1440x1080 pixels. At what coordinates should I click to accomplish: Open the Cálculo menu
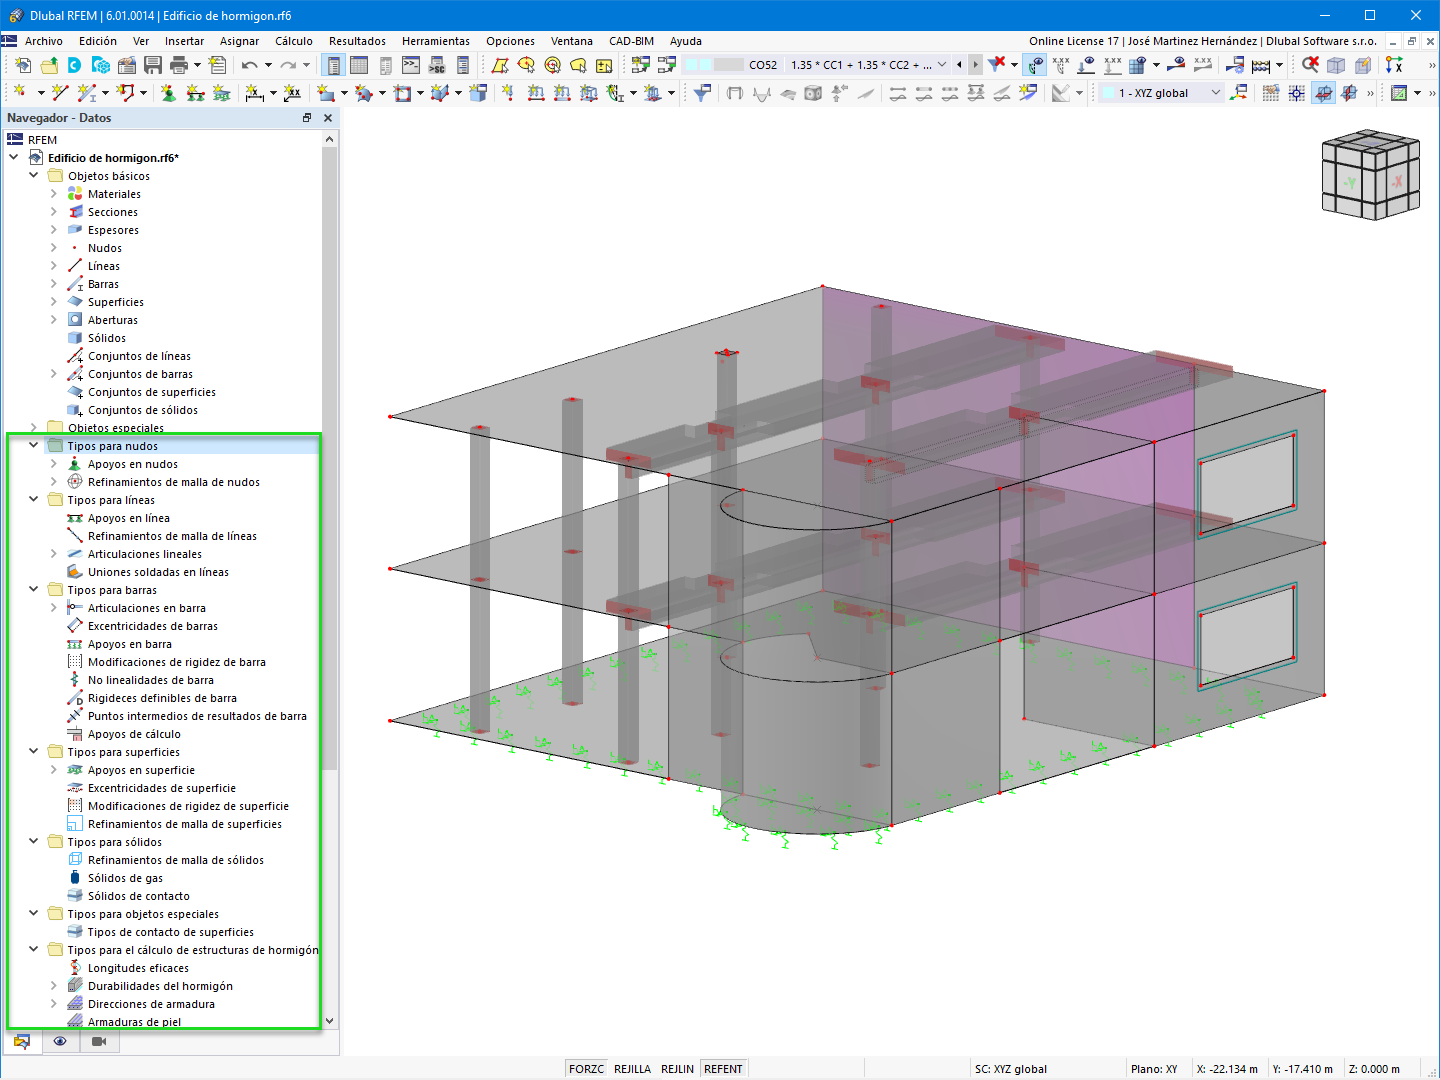(294, 41)
